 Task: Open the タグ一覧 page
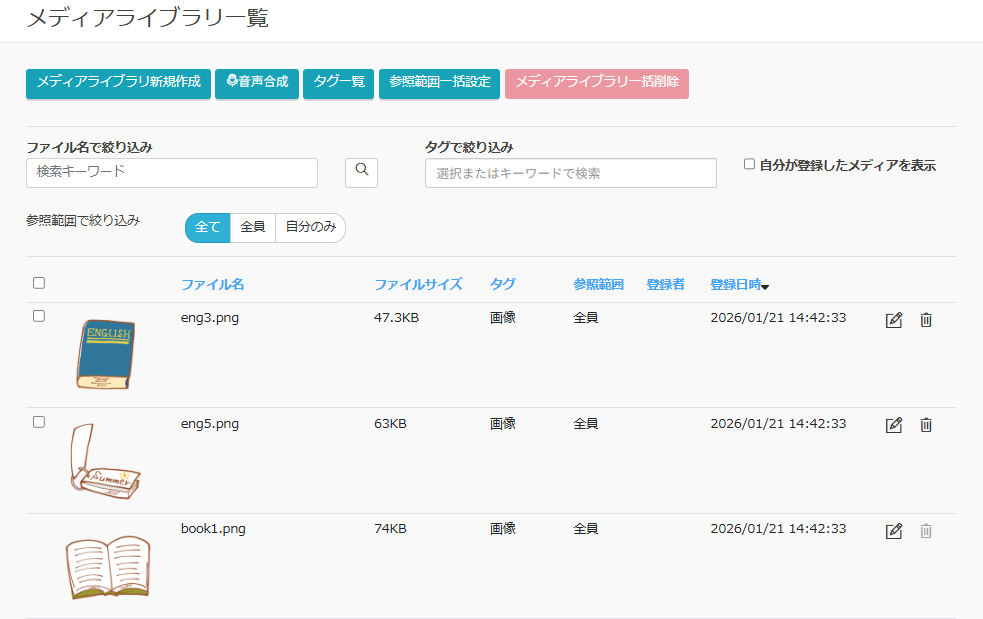pyautogui.click(x=338, y=83)
